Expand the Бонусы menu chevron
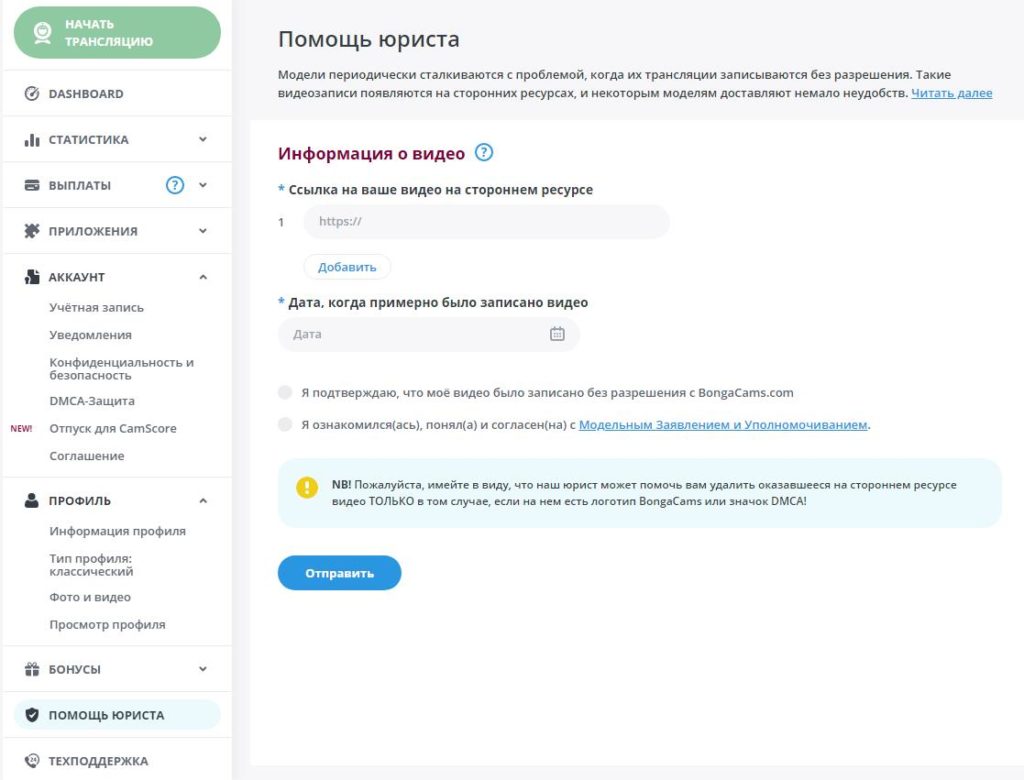 pos(203,669)
